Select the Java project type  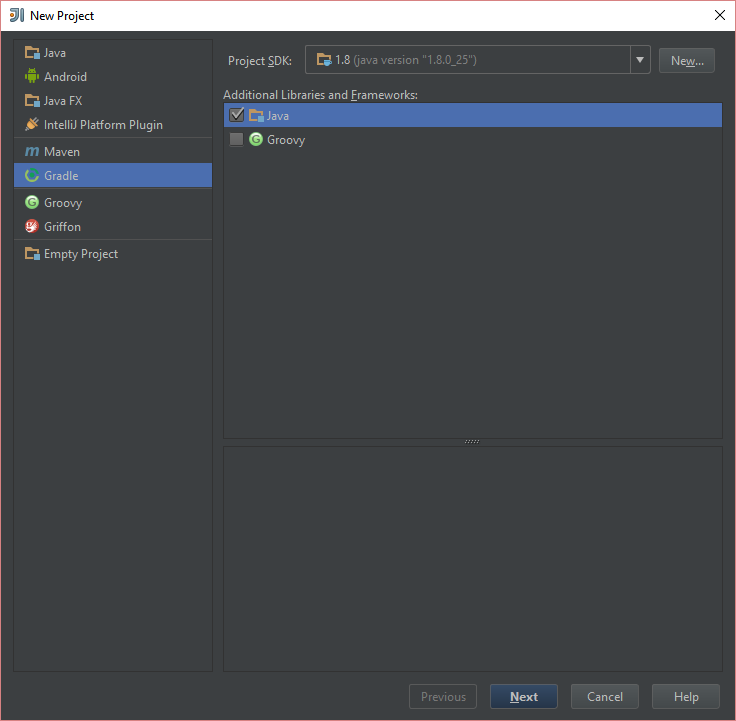click(113, 53)
